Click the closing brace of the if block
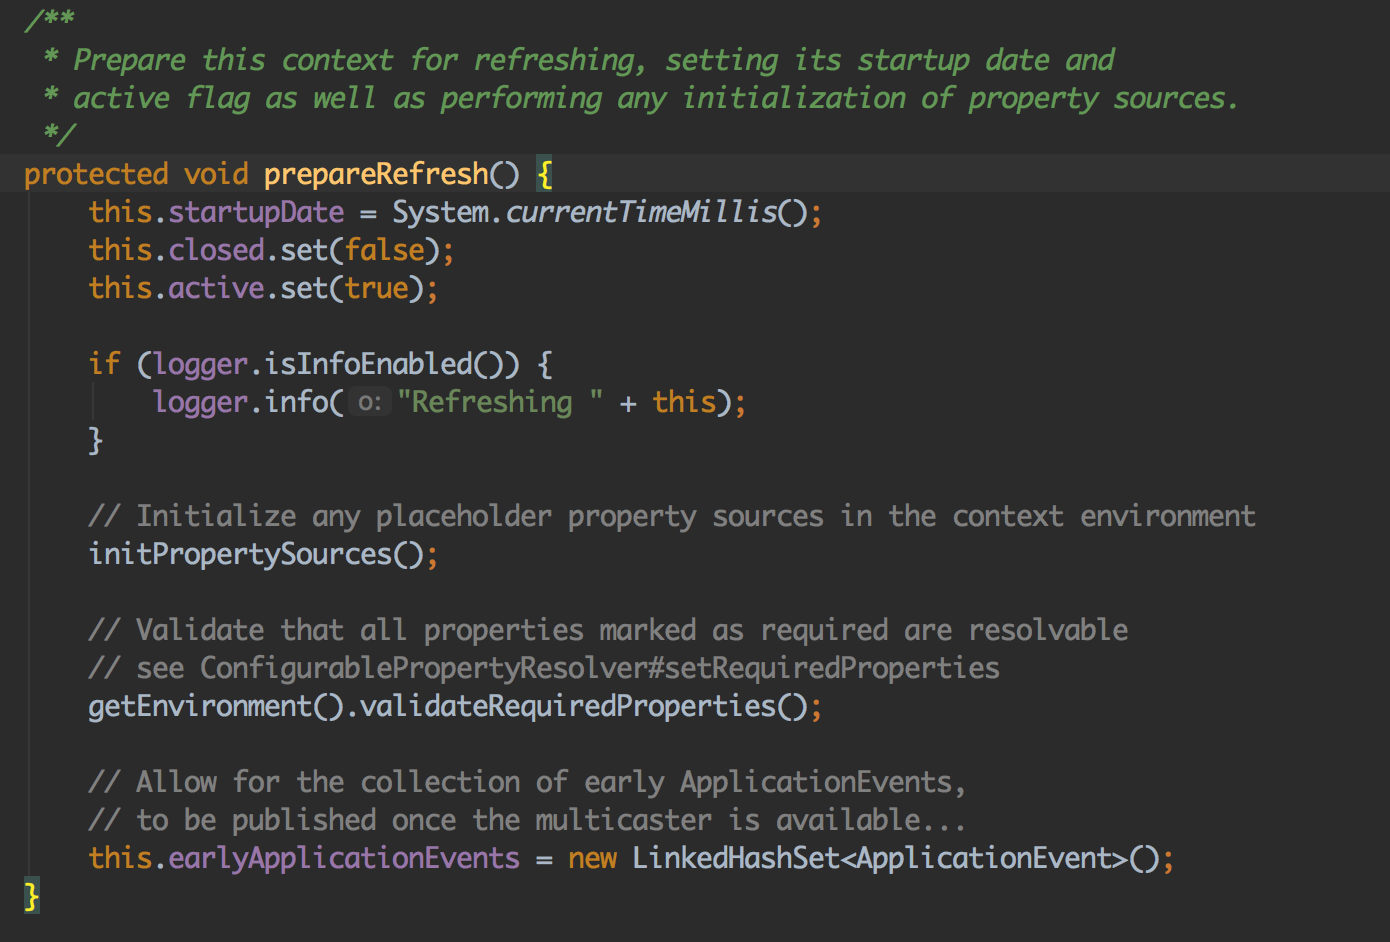1390x942 pixels. (96, 440)
